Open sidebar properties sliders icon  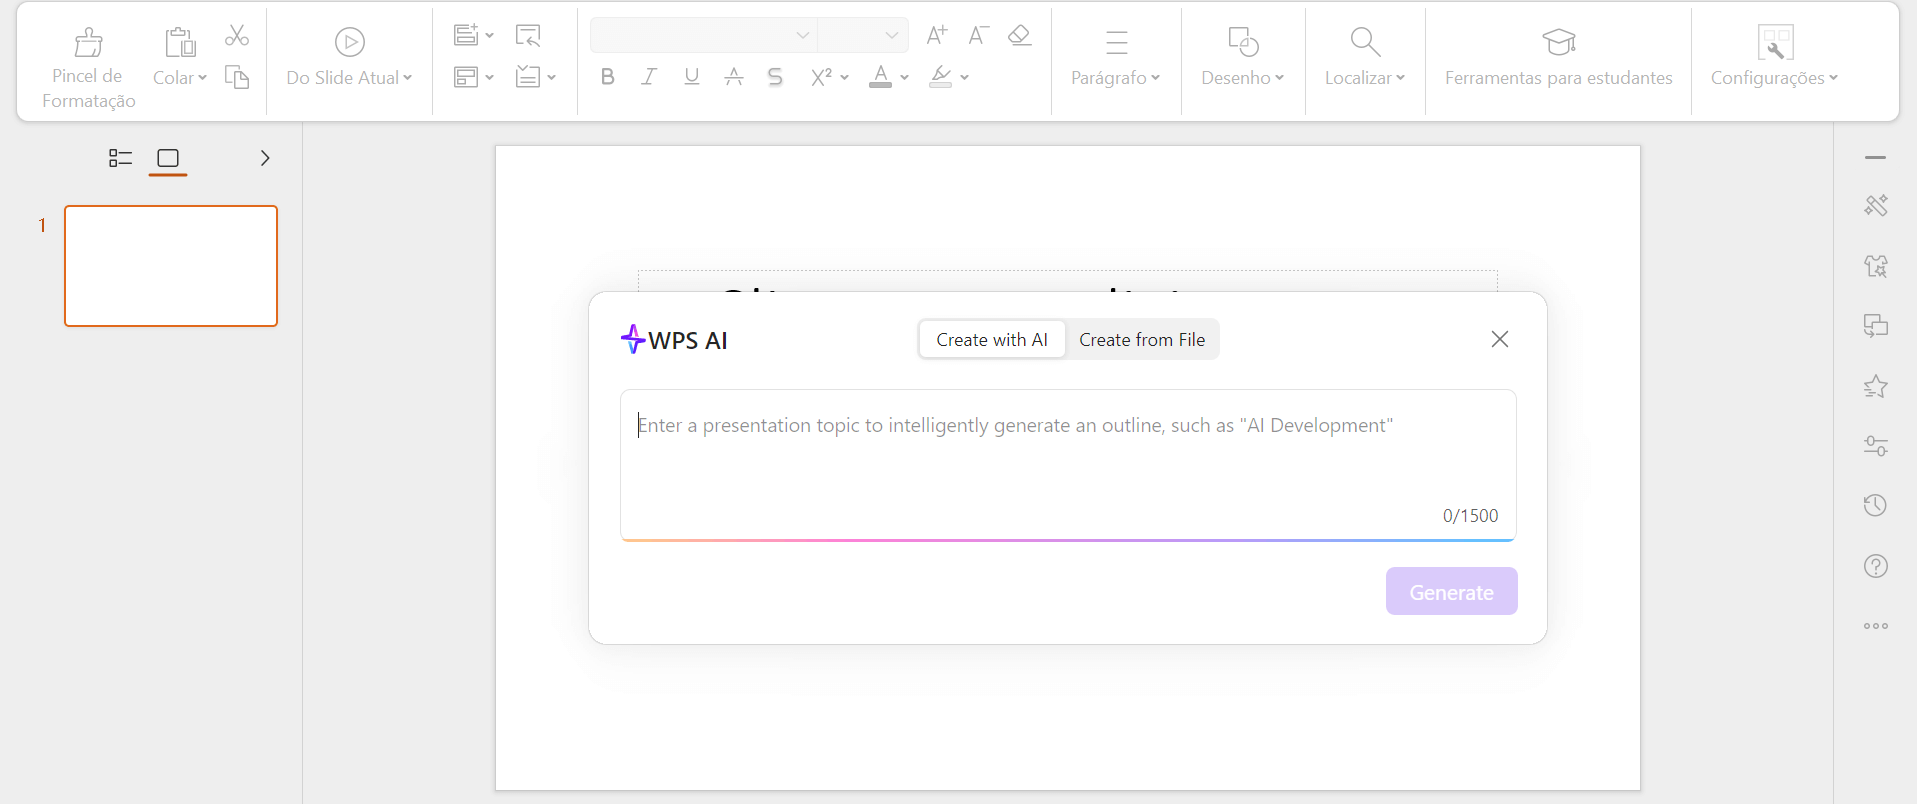1875,446
